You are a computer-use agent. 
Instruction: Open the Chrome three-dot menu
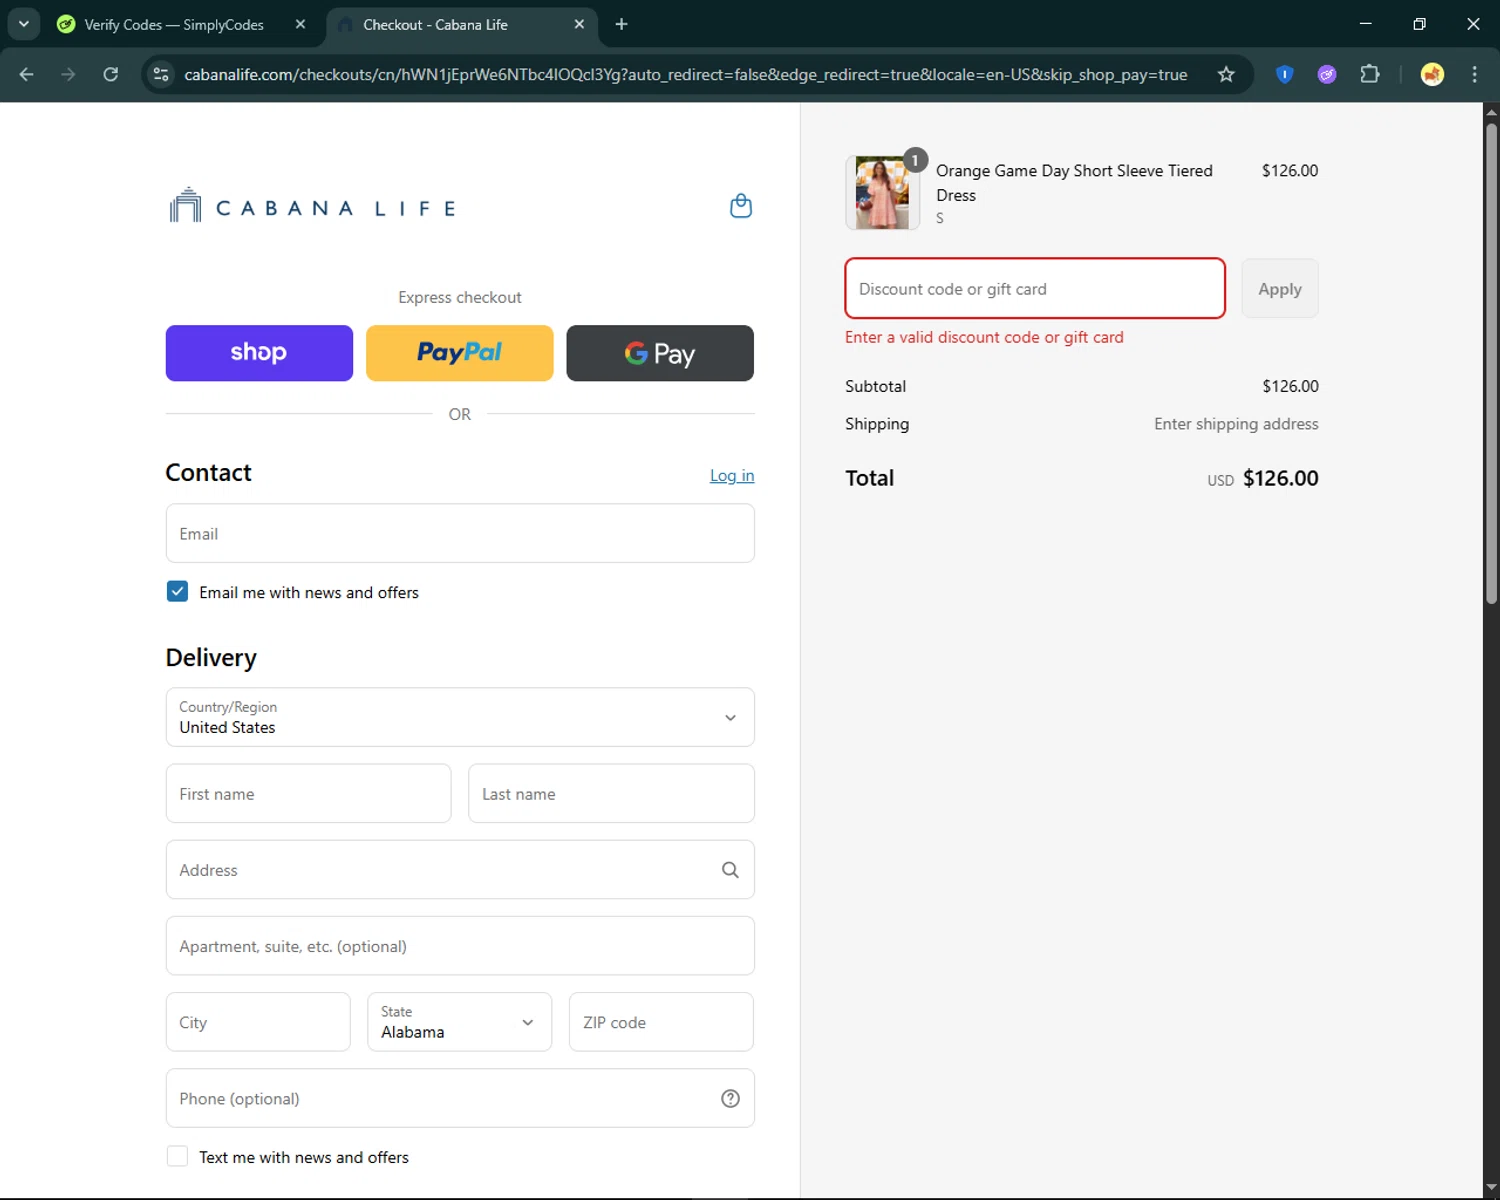tap(1474, 74)
